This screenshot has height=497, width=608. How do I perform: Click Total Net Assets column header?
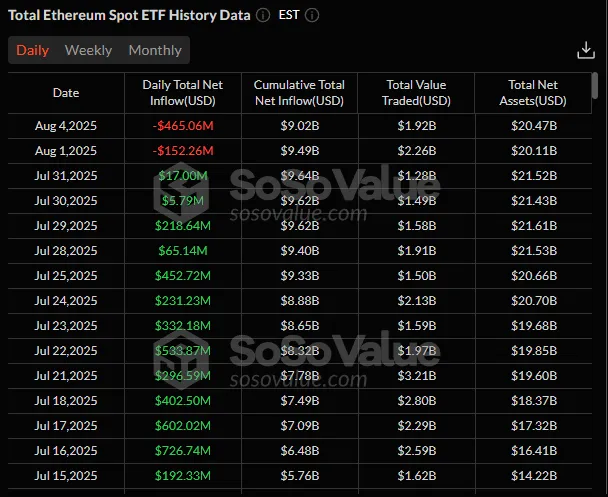click(x=535, y=93)
